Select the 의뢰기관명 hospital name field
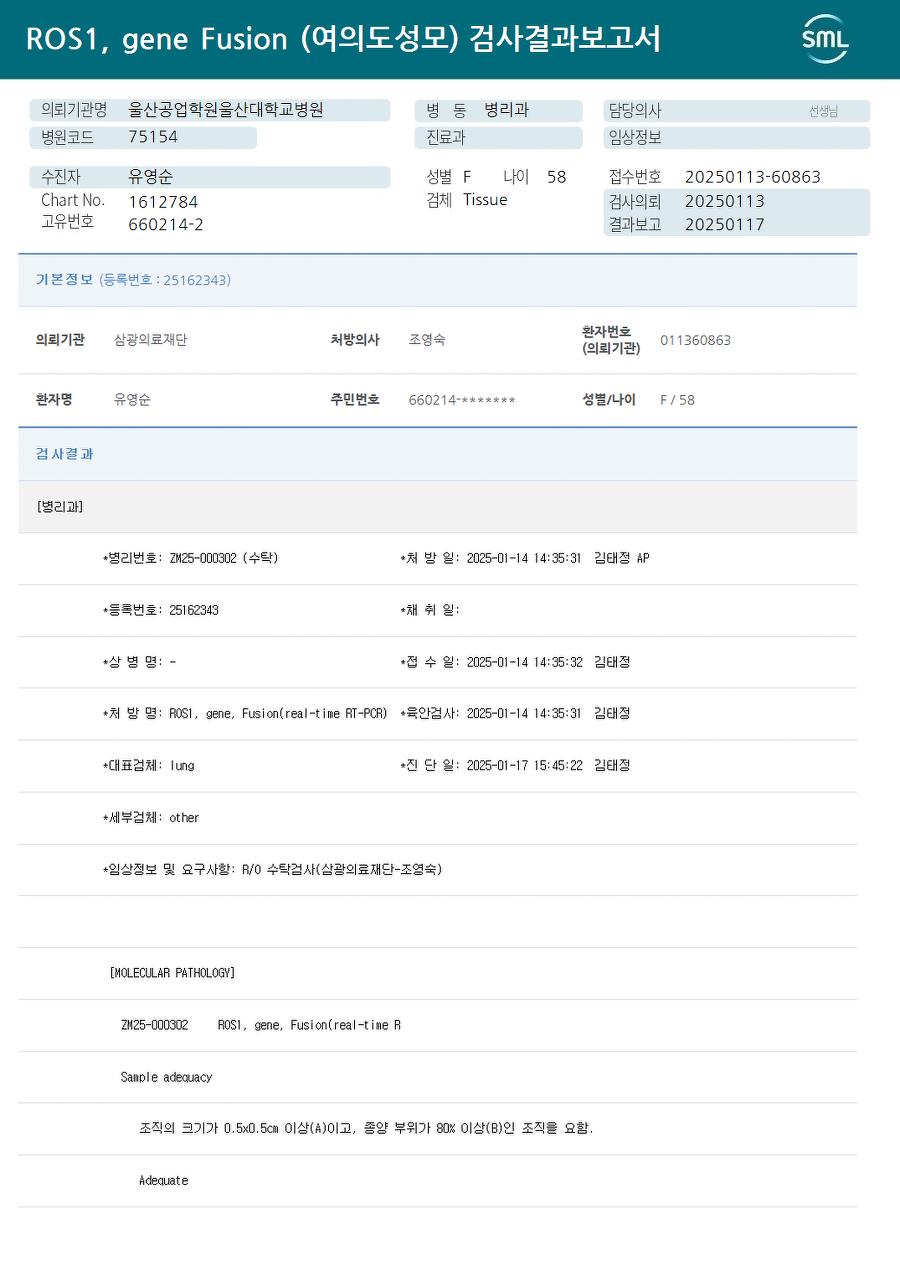Image resolution: width=900 pixels, height=1271 pixels. (210, 111)
